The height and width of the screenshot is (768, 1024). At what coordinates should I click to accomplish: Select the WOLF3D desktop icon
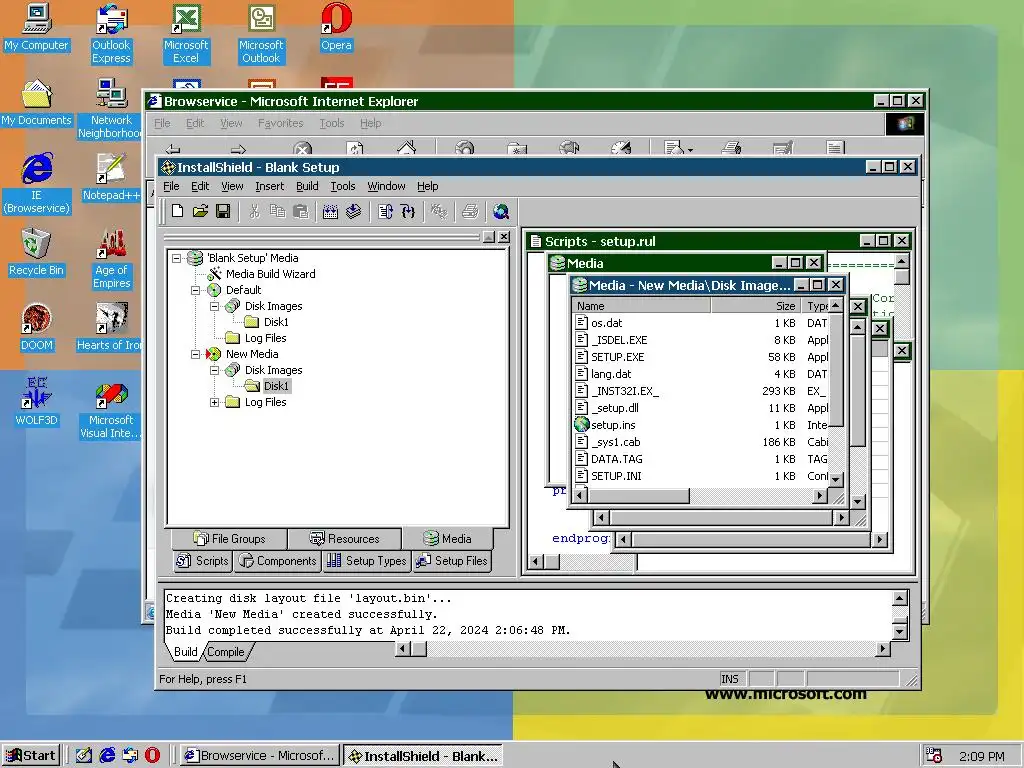[36, 402]
